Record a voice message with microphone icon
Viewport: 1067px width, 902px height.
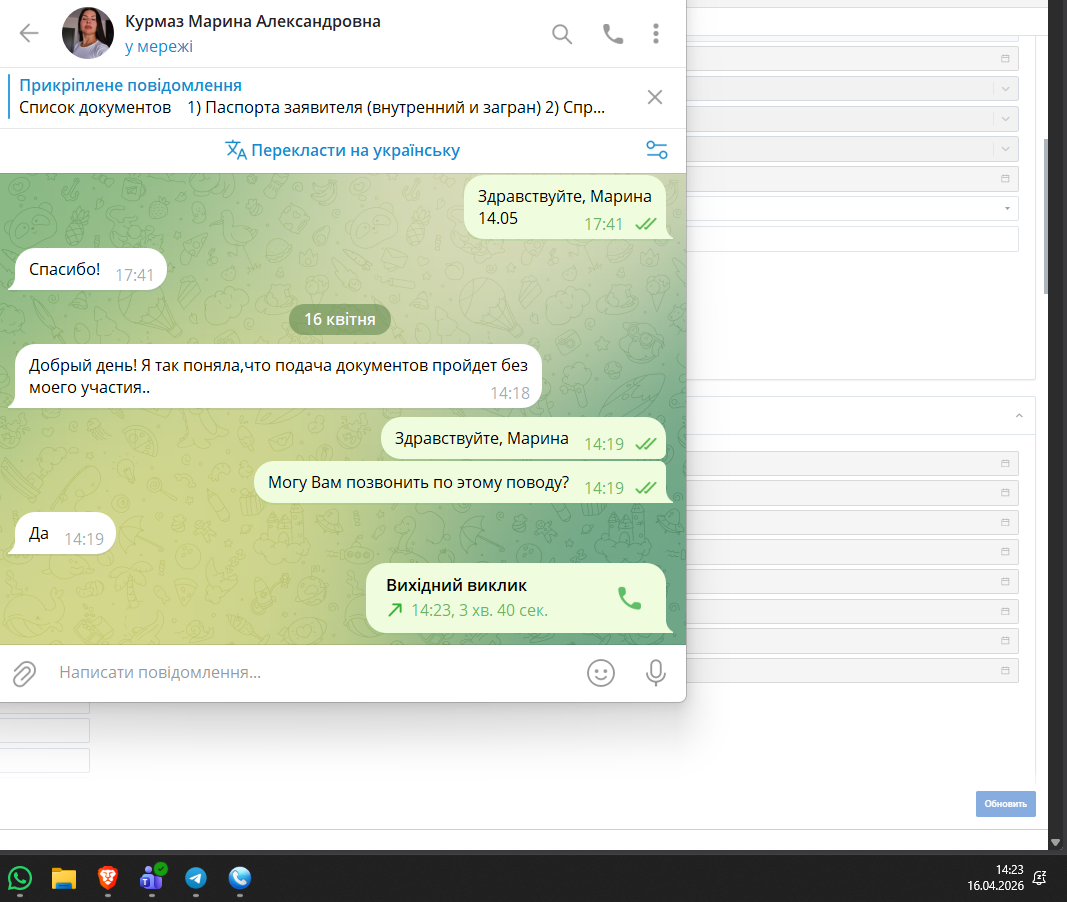655,673
